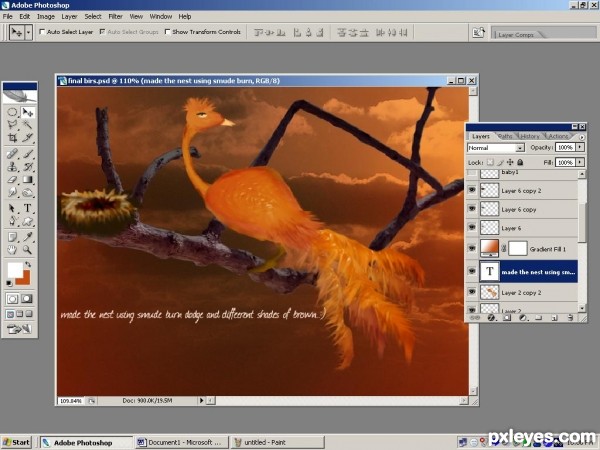Screen dimensions: 600x450
Task: Open the Filter menu
Action: 115,16
